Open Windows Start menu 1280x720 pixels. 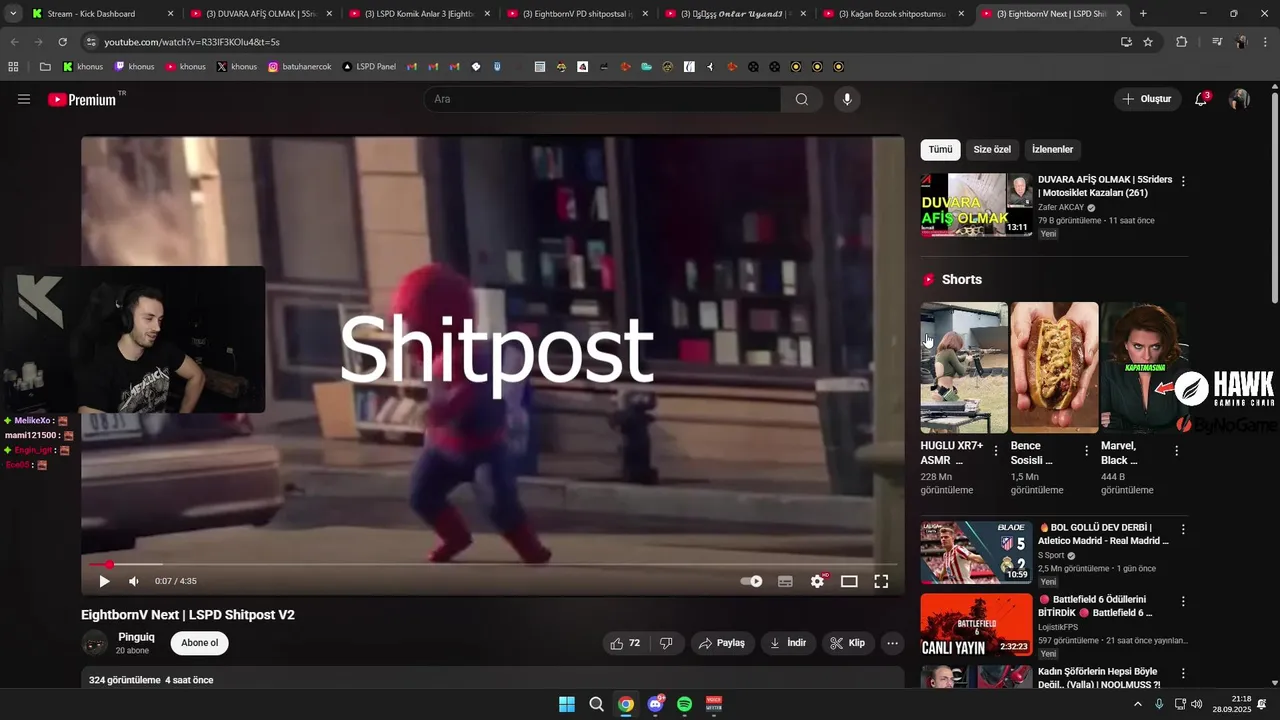click(x=567, y=704)
